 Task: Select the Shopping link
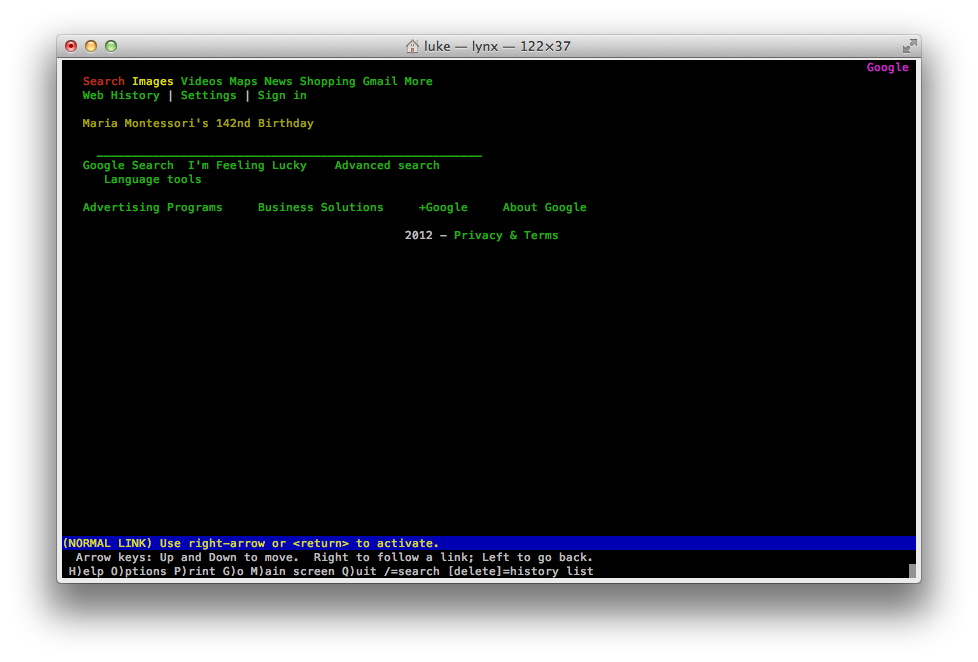tap(327, 82)
